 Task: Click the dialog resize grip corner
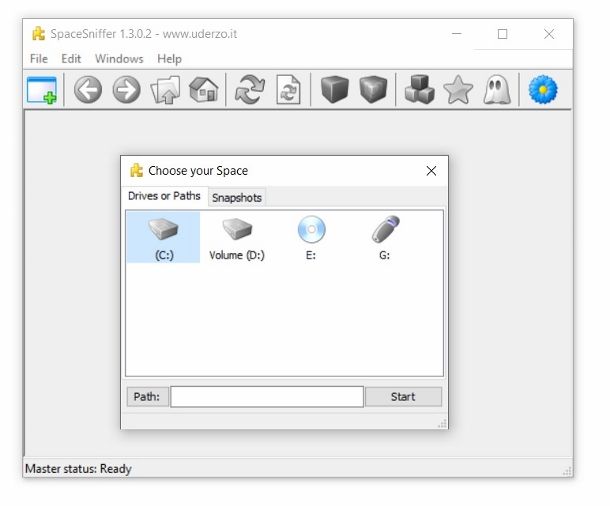tap(442, 424)
